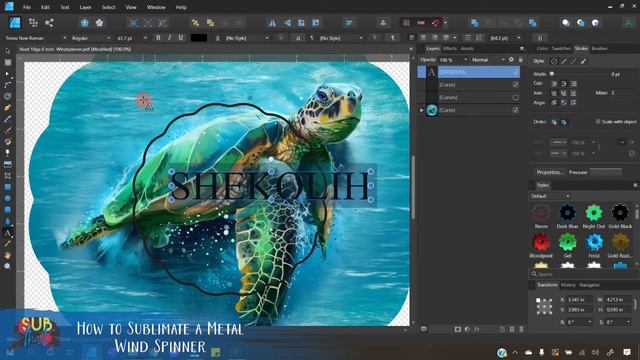Open layer settings gear icon

511,60
